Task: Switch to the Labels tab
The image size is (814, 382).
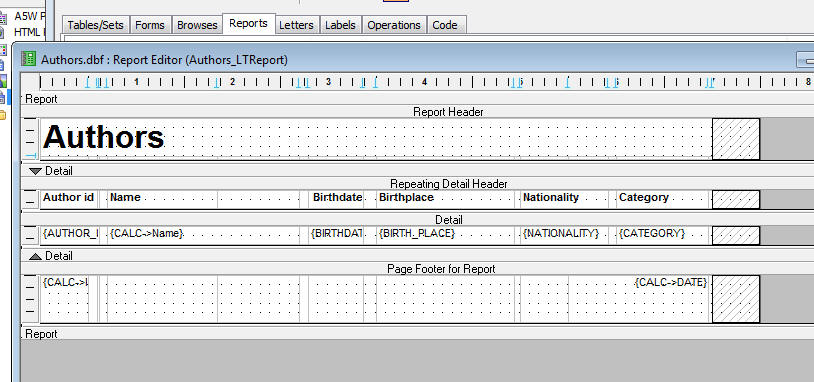Action: (340, 25)
